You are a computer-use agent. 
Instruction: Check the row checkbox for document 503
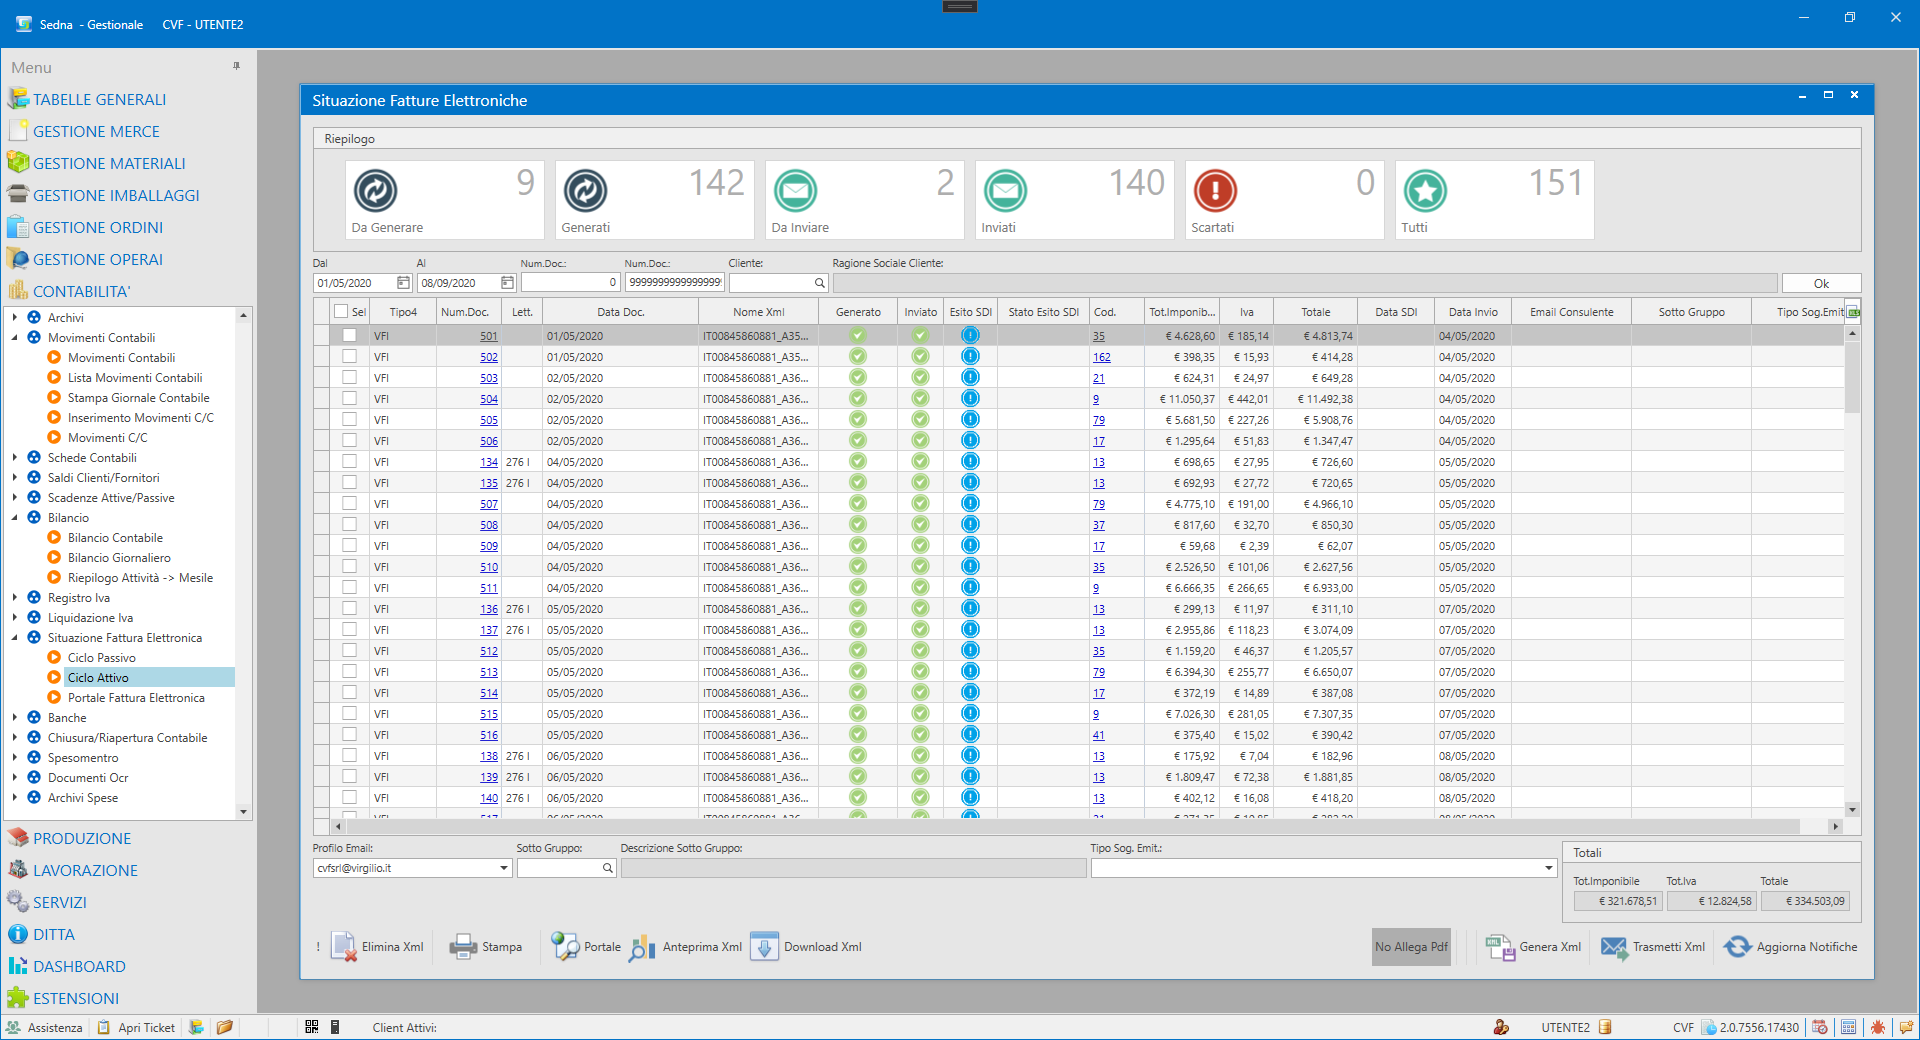point(349,377)
